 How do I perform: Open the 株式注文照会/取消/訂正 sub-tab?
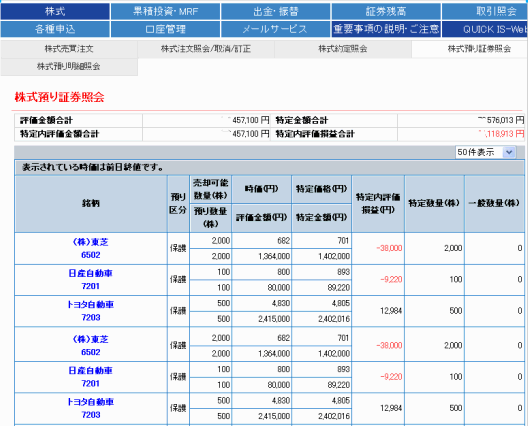coord(206,49)
